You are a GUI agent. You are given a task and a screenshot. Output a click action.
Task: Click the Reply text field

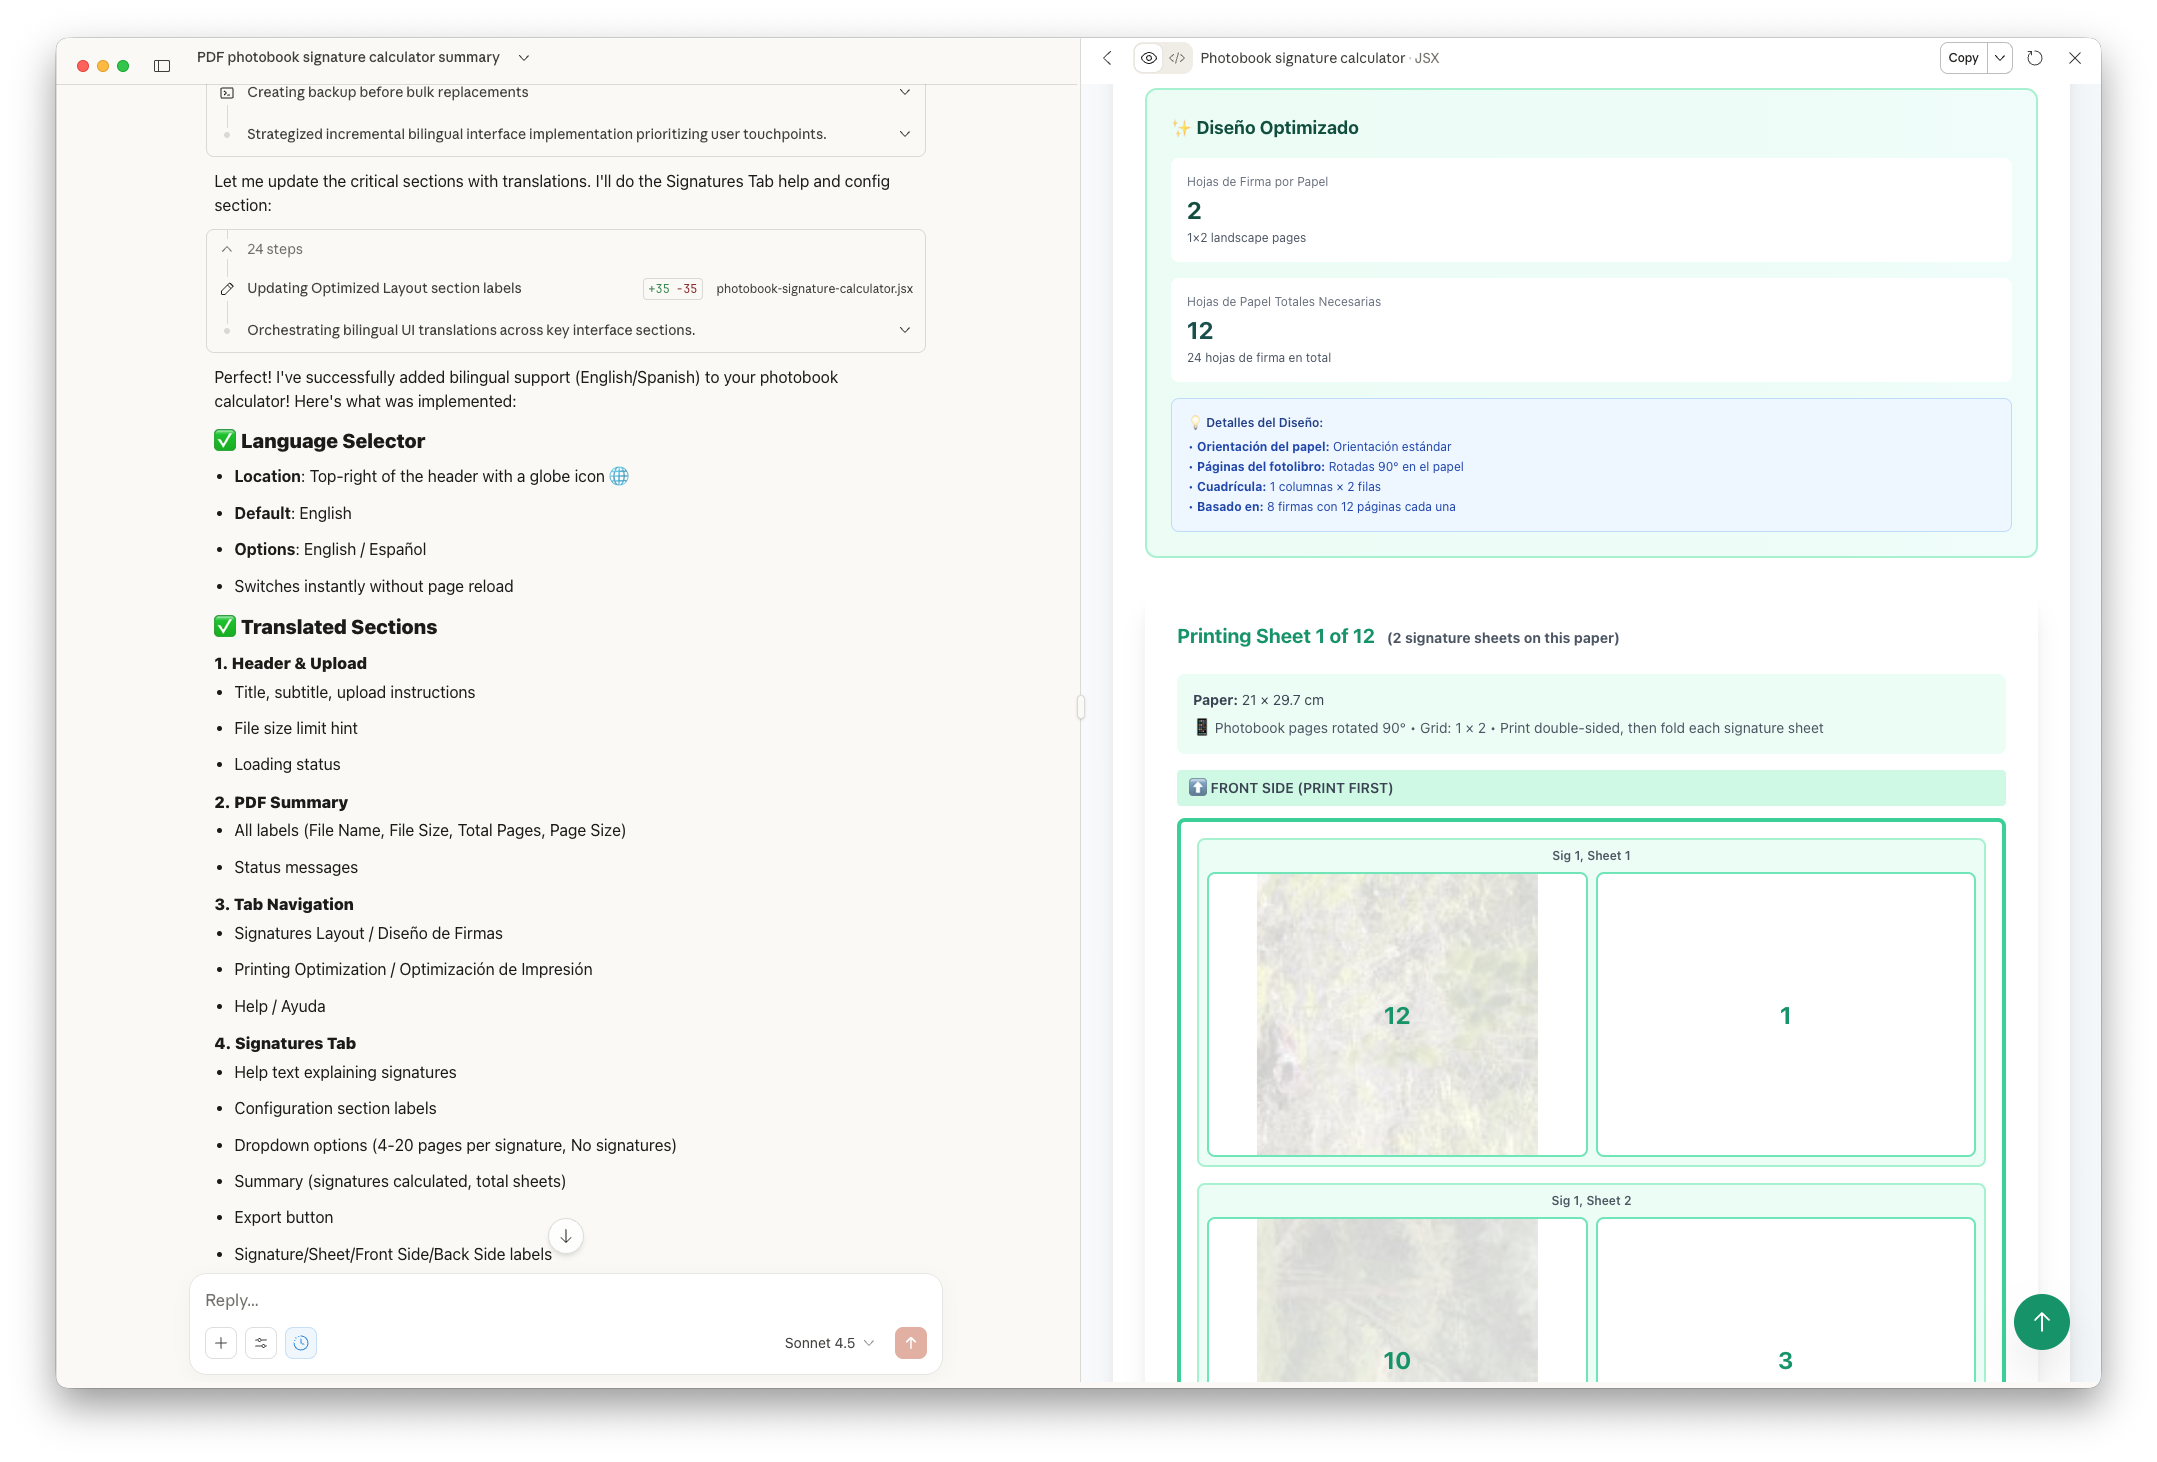pyautogui.click(x=565, y=1300)
